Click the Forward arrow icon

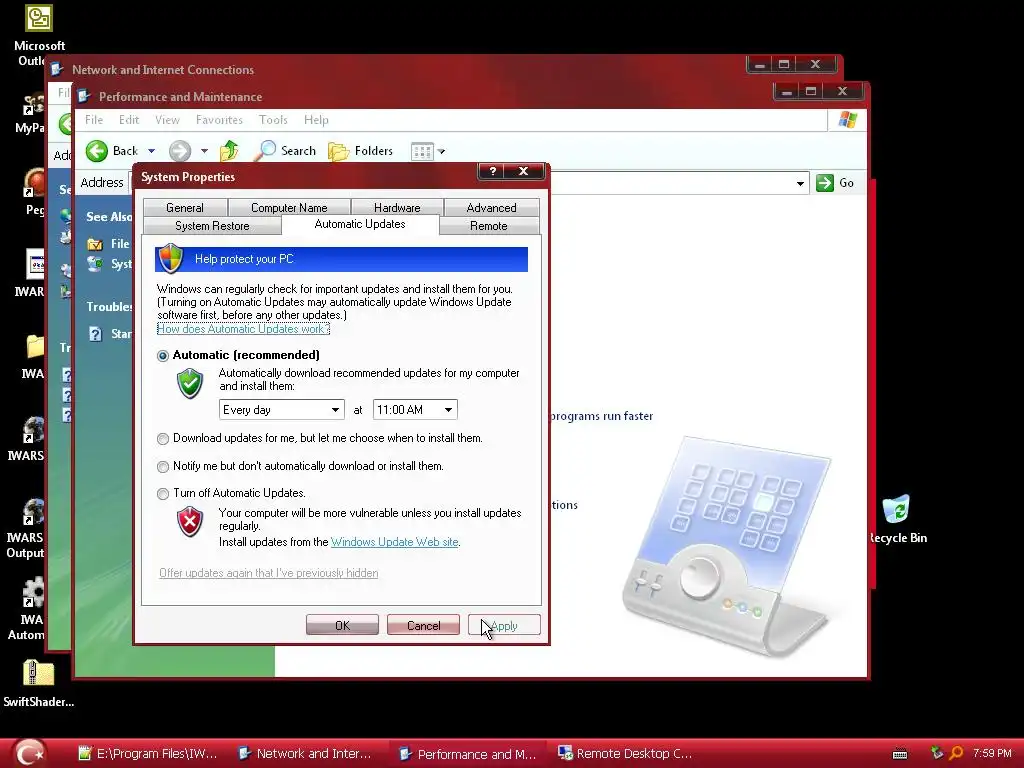coord(180,151)
